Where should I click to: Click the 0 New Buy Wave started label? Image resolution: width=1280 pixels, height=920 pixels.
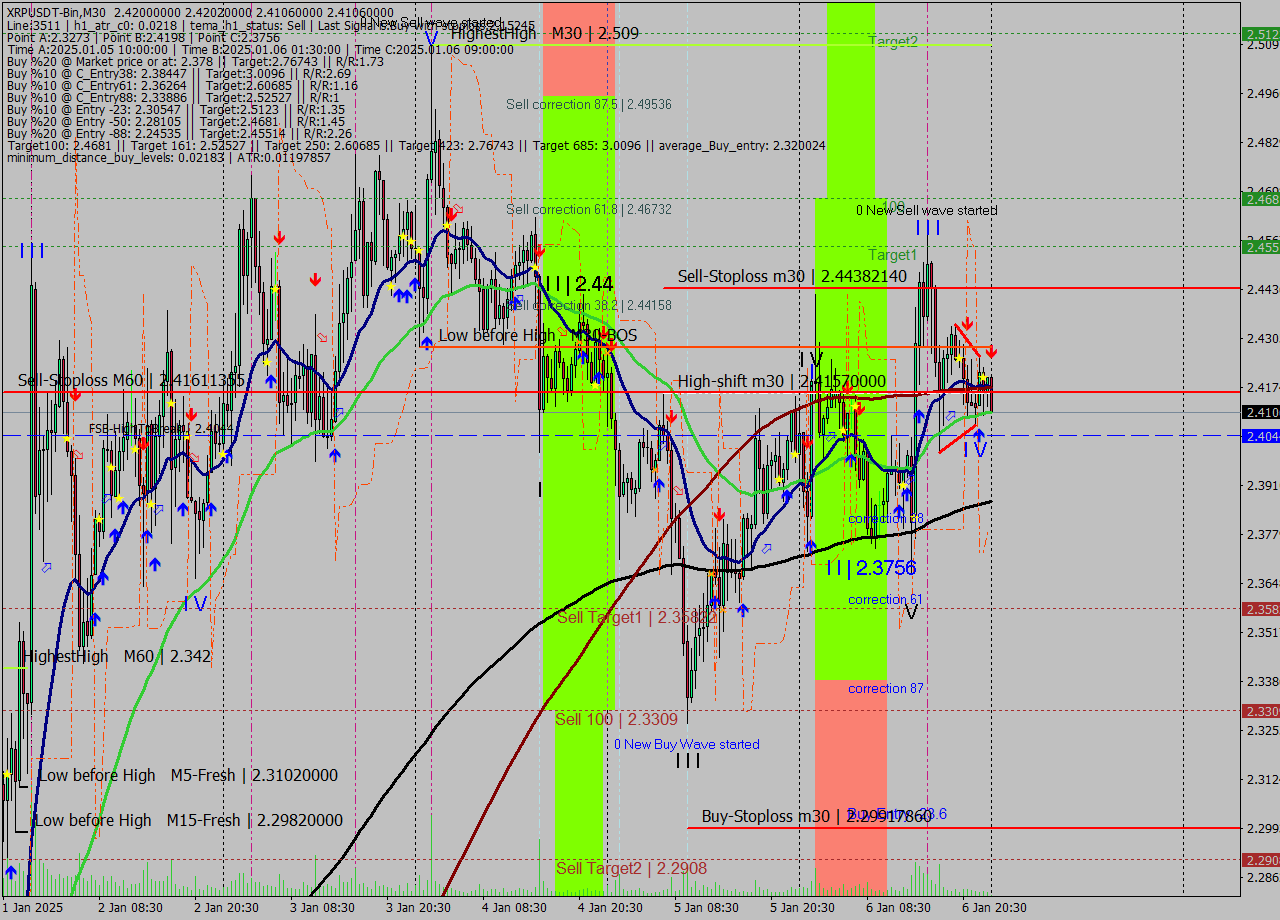[686, 744]
